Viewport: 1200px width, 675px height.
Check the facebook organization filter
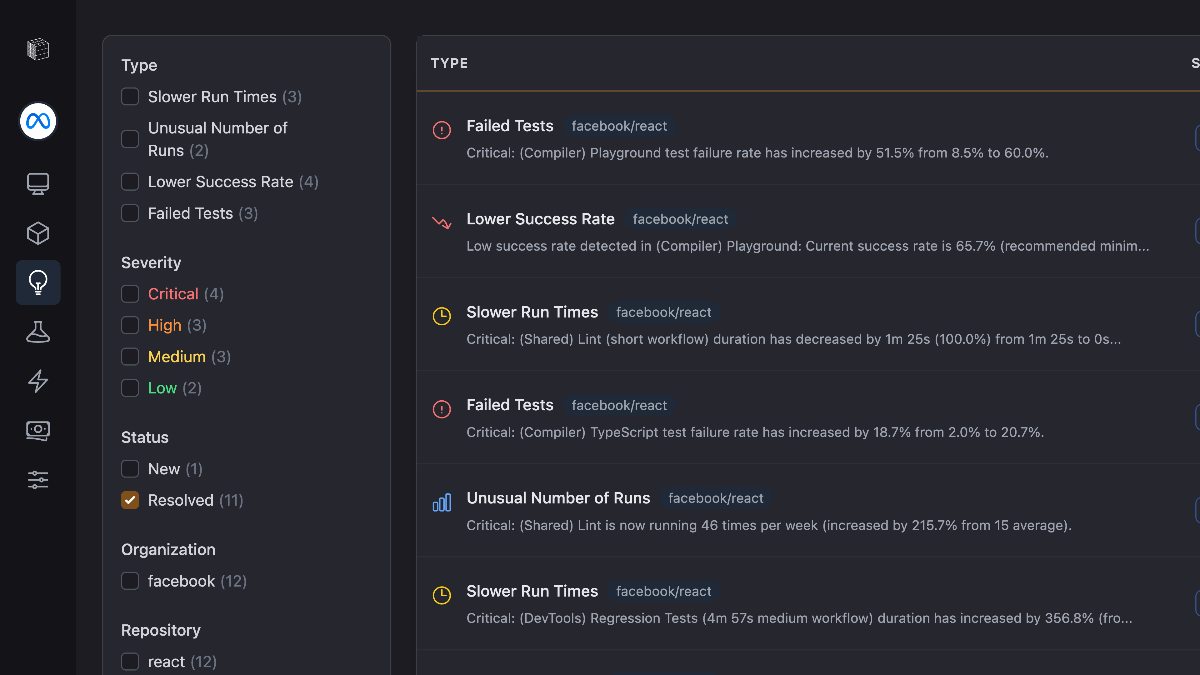(x=130, y=581)
